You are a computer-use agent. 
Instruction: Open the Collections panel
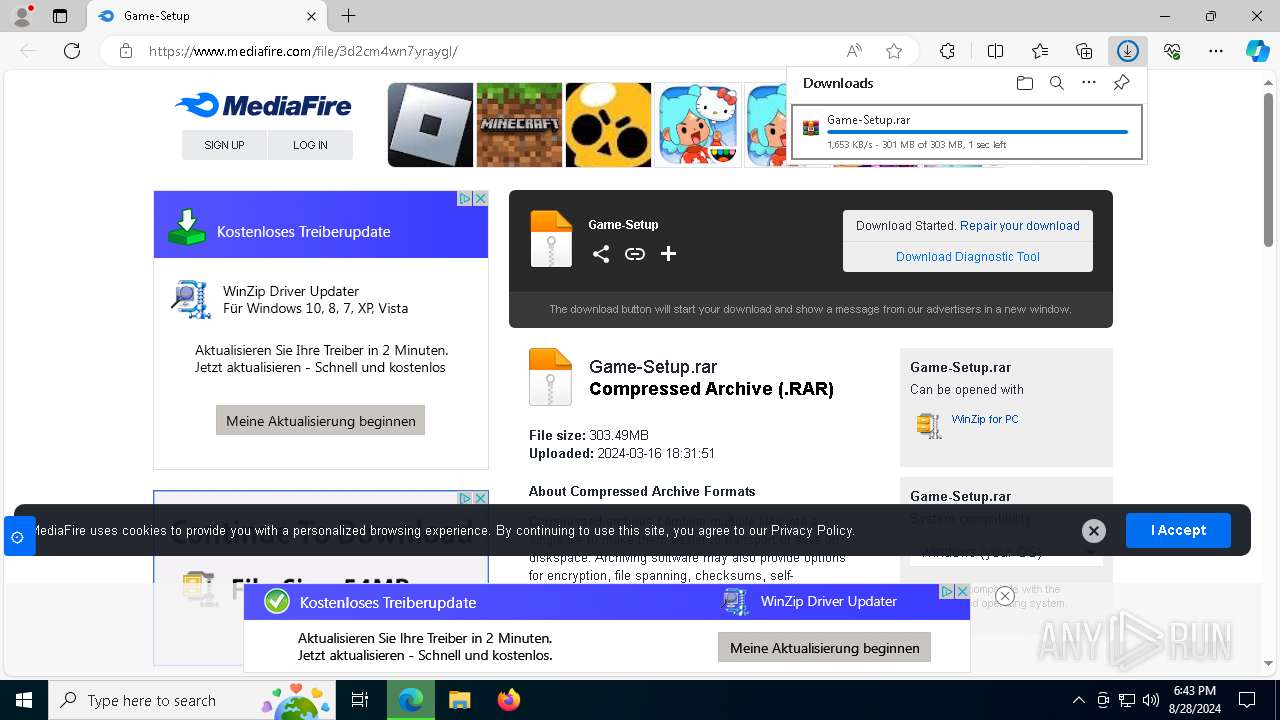click(1084, 51)
